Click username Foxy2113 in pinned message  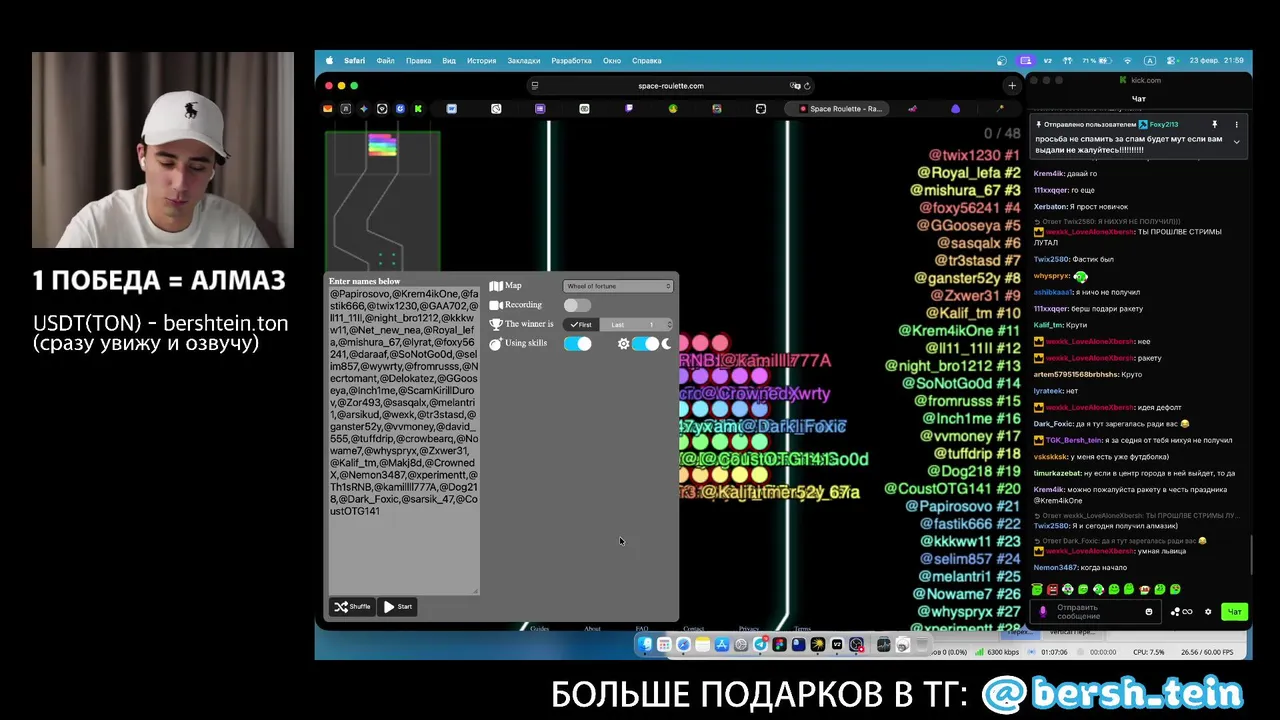(x=1164, y=125)
